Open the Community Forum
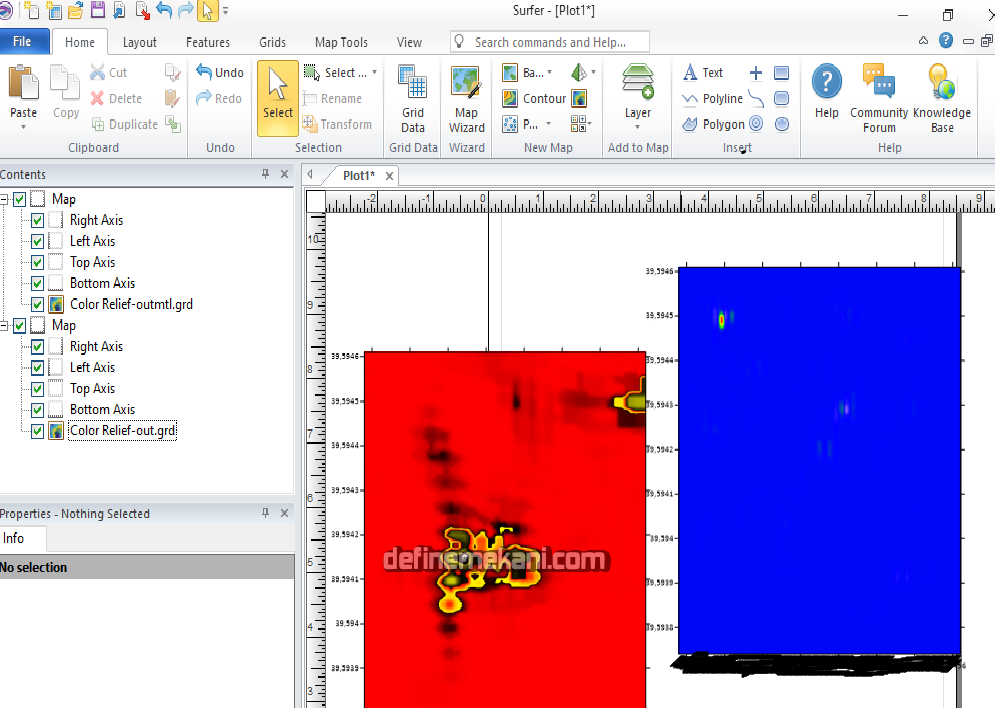This screenshot has width=995, height=708. pyautogui.click(x=879, y=99)
